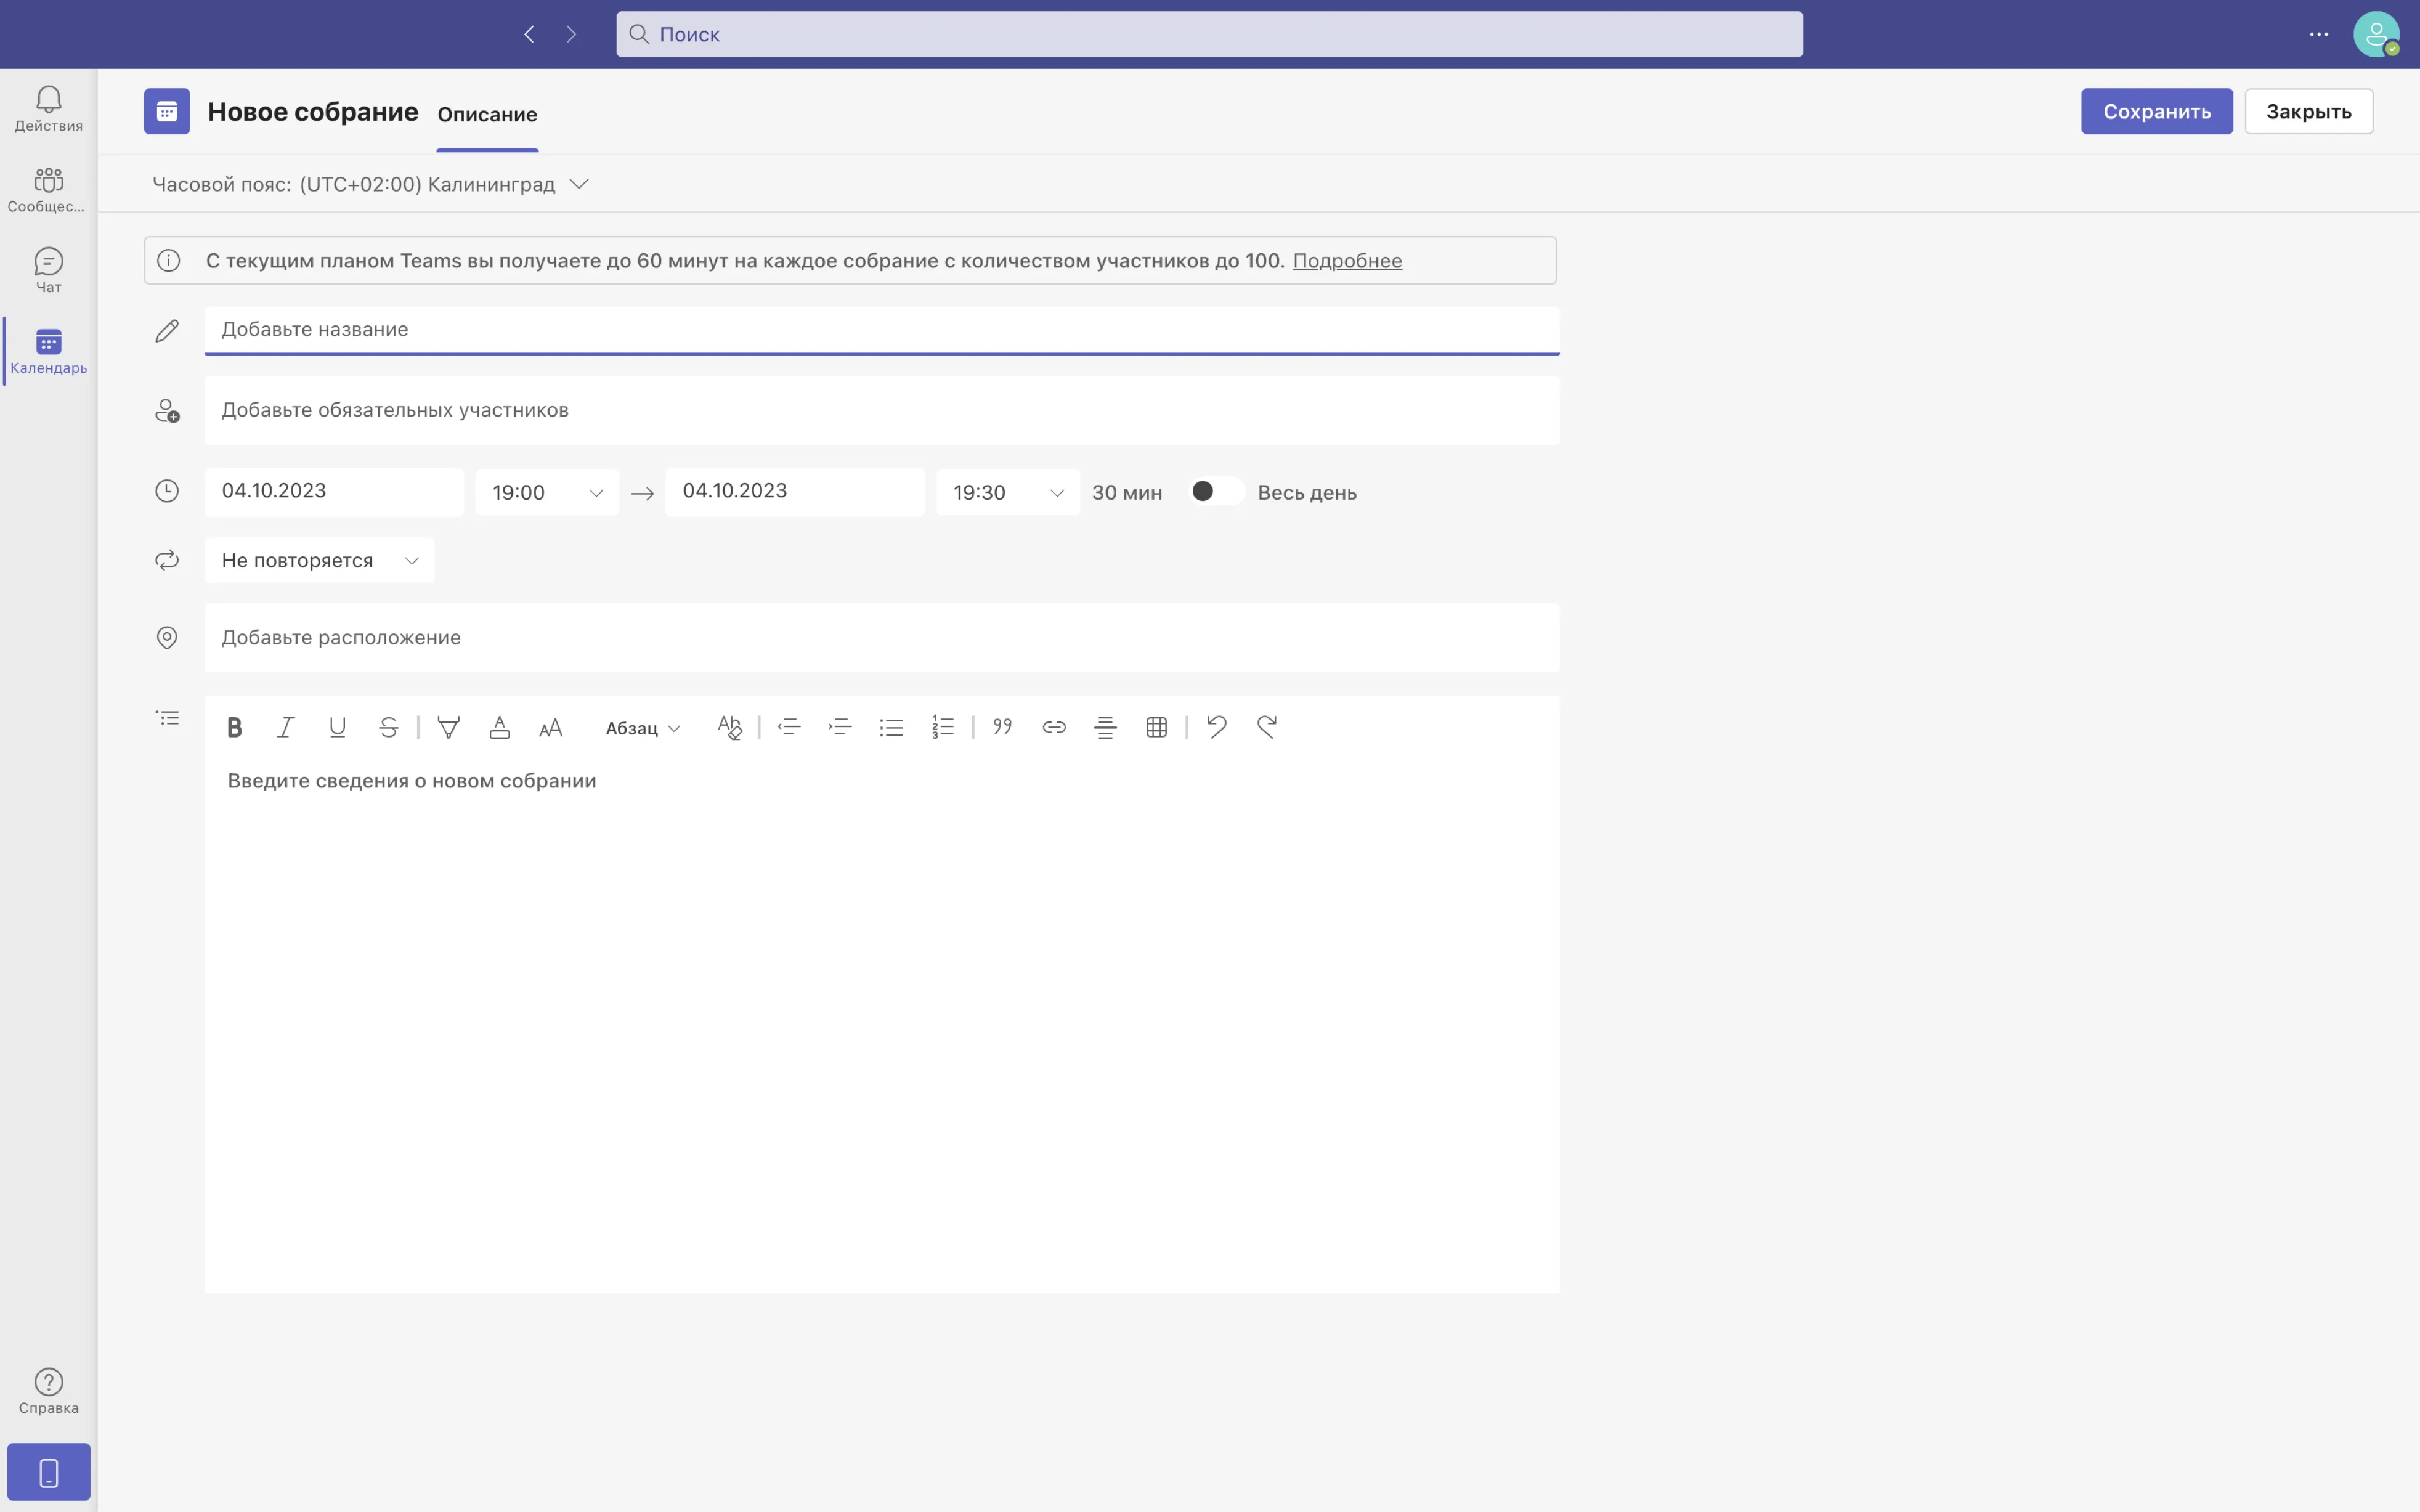Open the three-dots settings menu
This screenshot has width=2420, height=1512.
click(2319, 34)
